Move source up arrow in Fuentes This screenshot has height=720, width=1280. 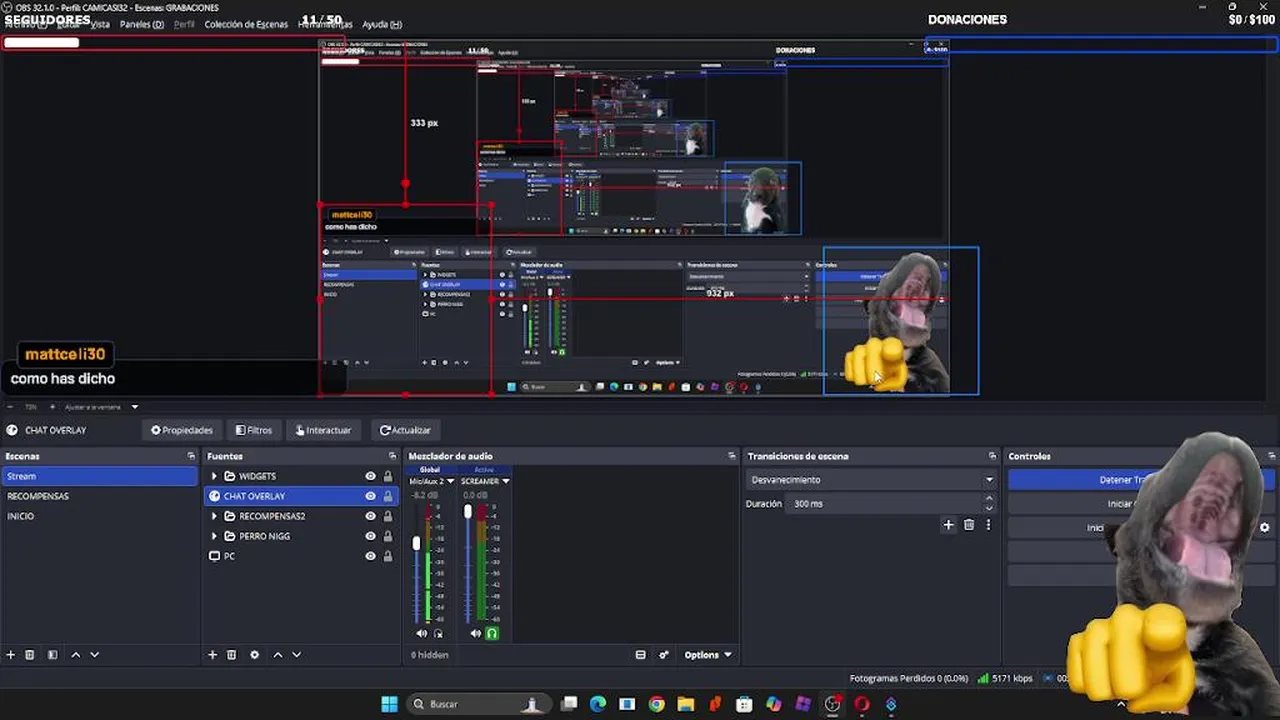(x=278, y=655)
